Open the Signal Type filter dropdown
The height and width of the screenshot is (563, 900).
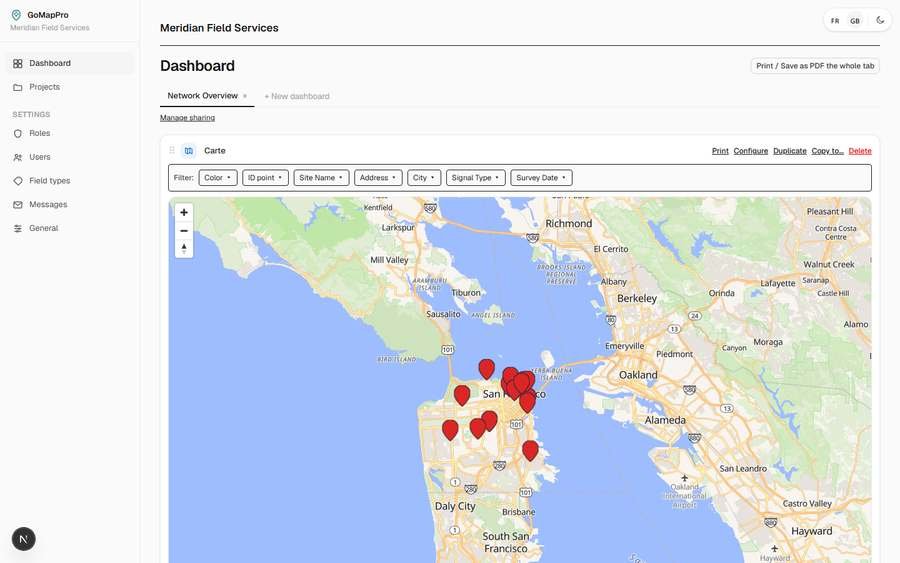click(x=476, y=178)
